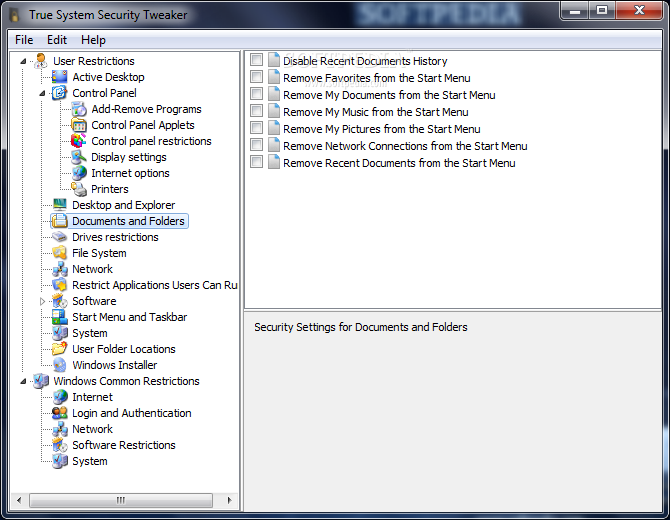
Task: Collapse the Windows Common Restrictions node
Action: point(23,382)
